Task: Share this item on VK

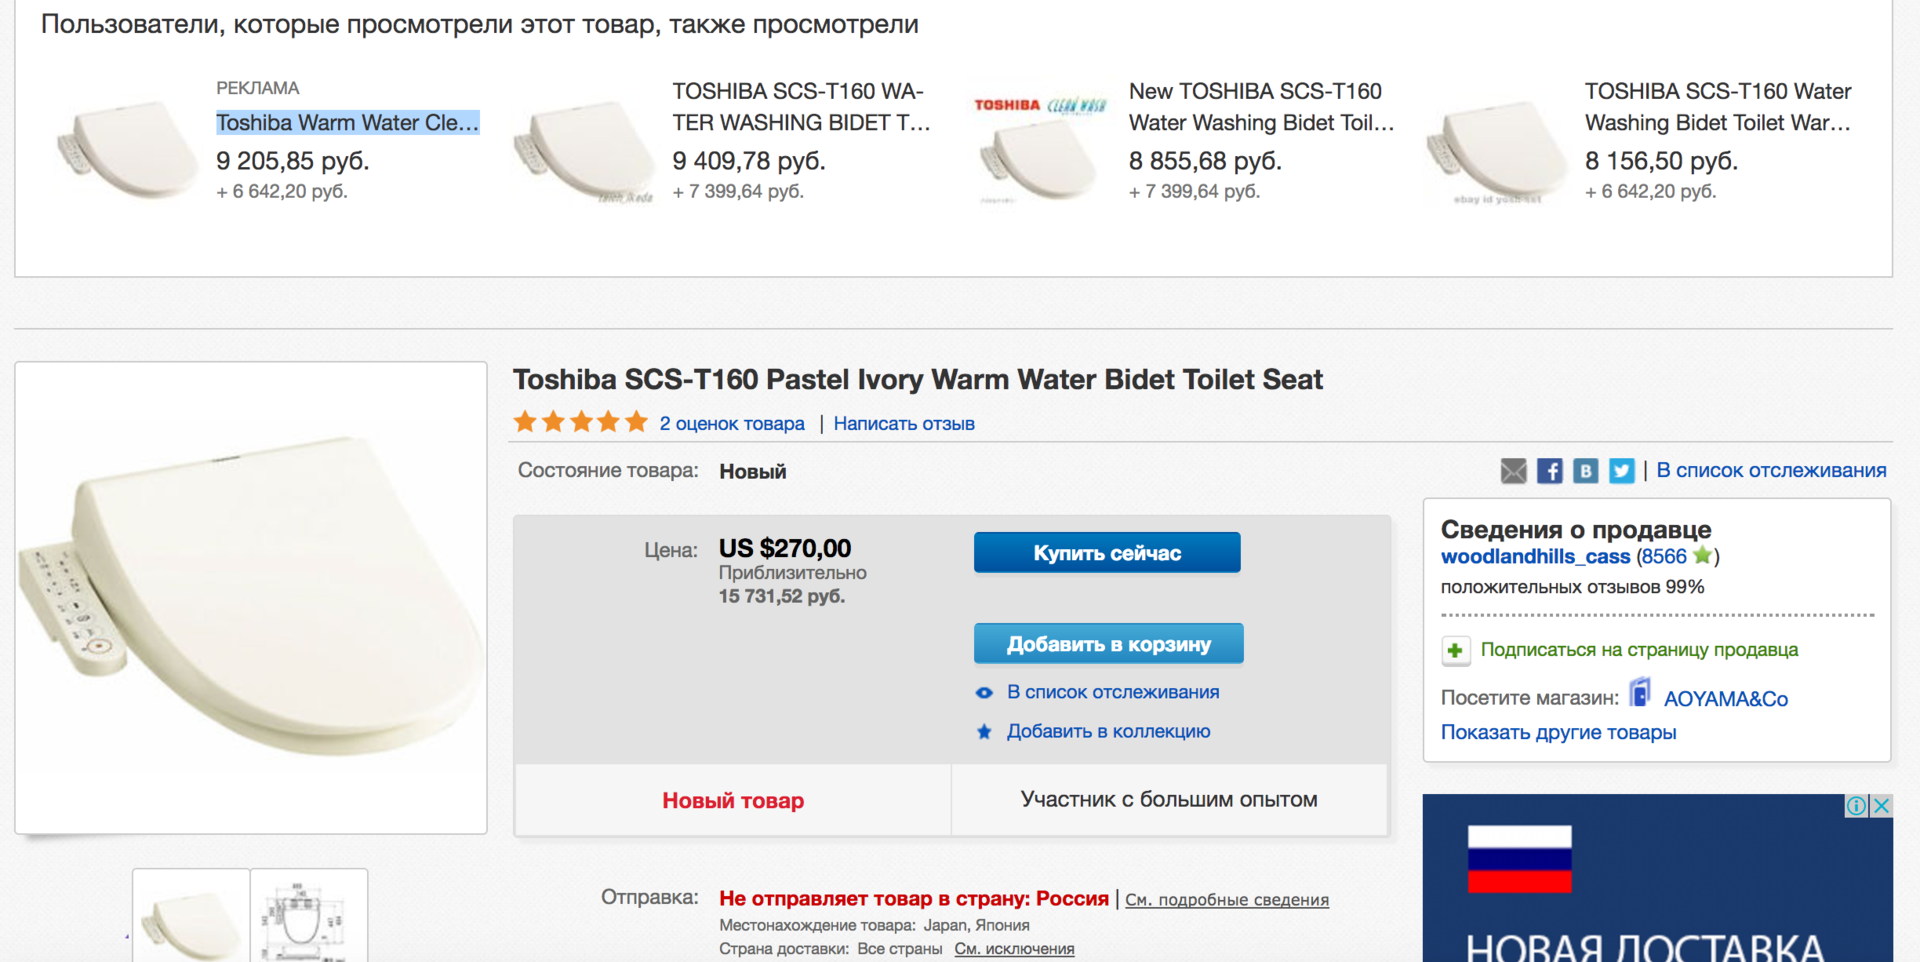Action: pos(1585,471)
